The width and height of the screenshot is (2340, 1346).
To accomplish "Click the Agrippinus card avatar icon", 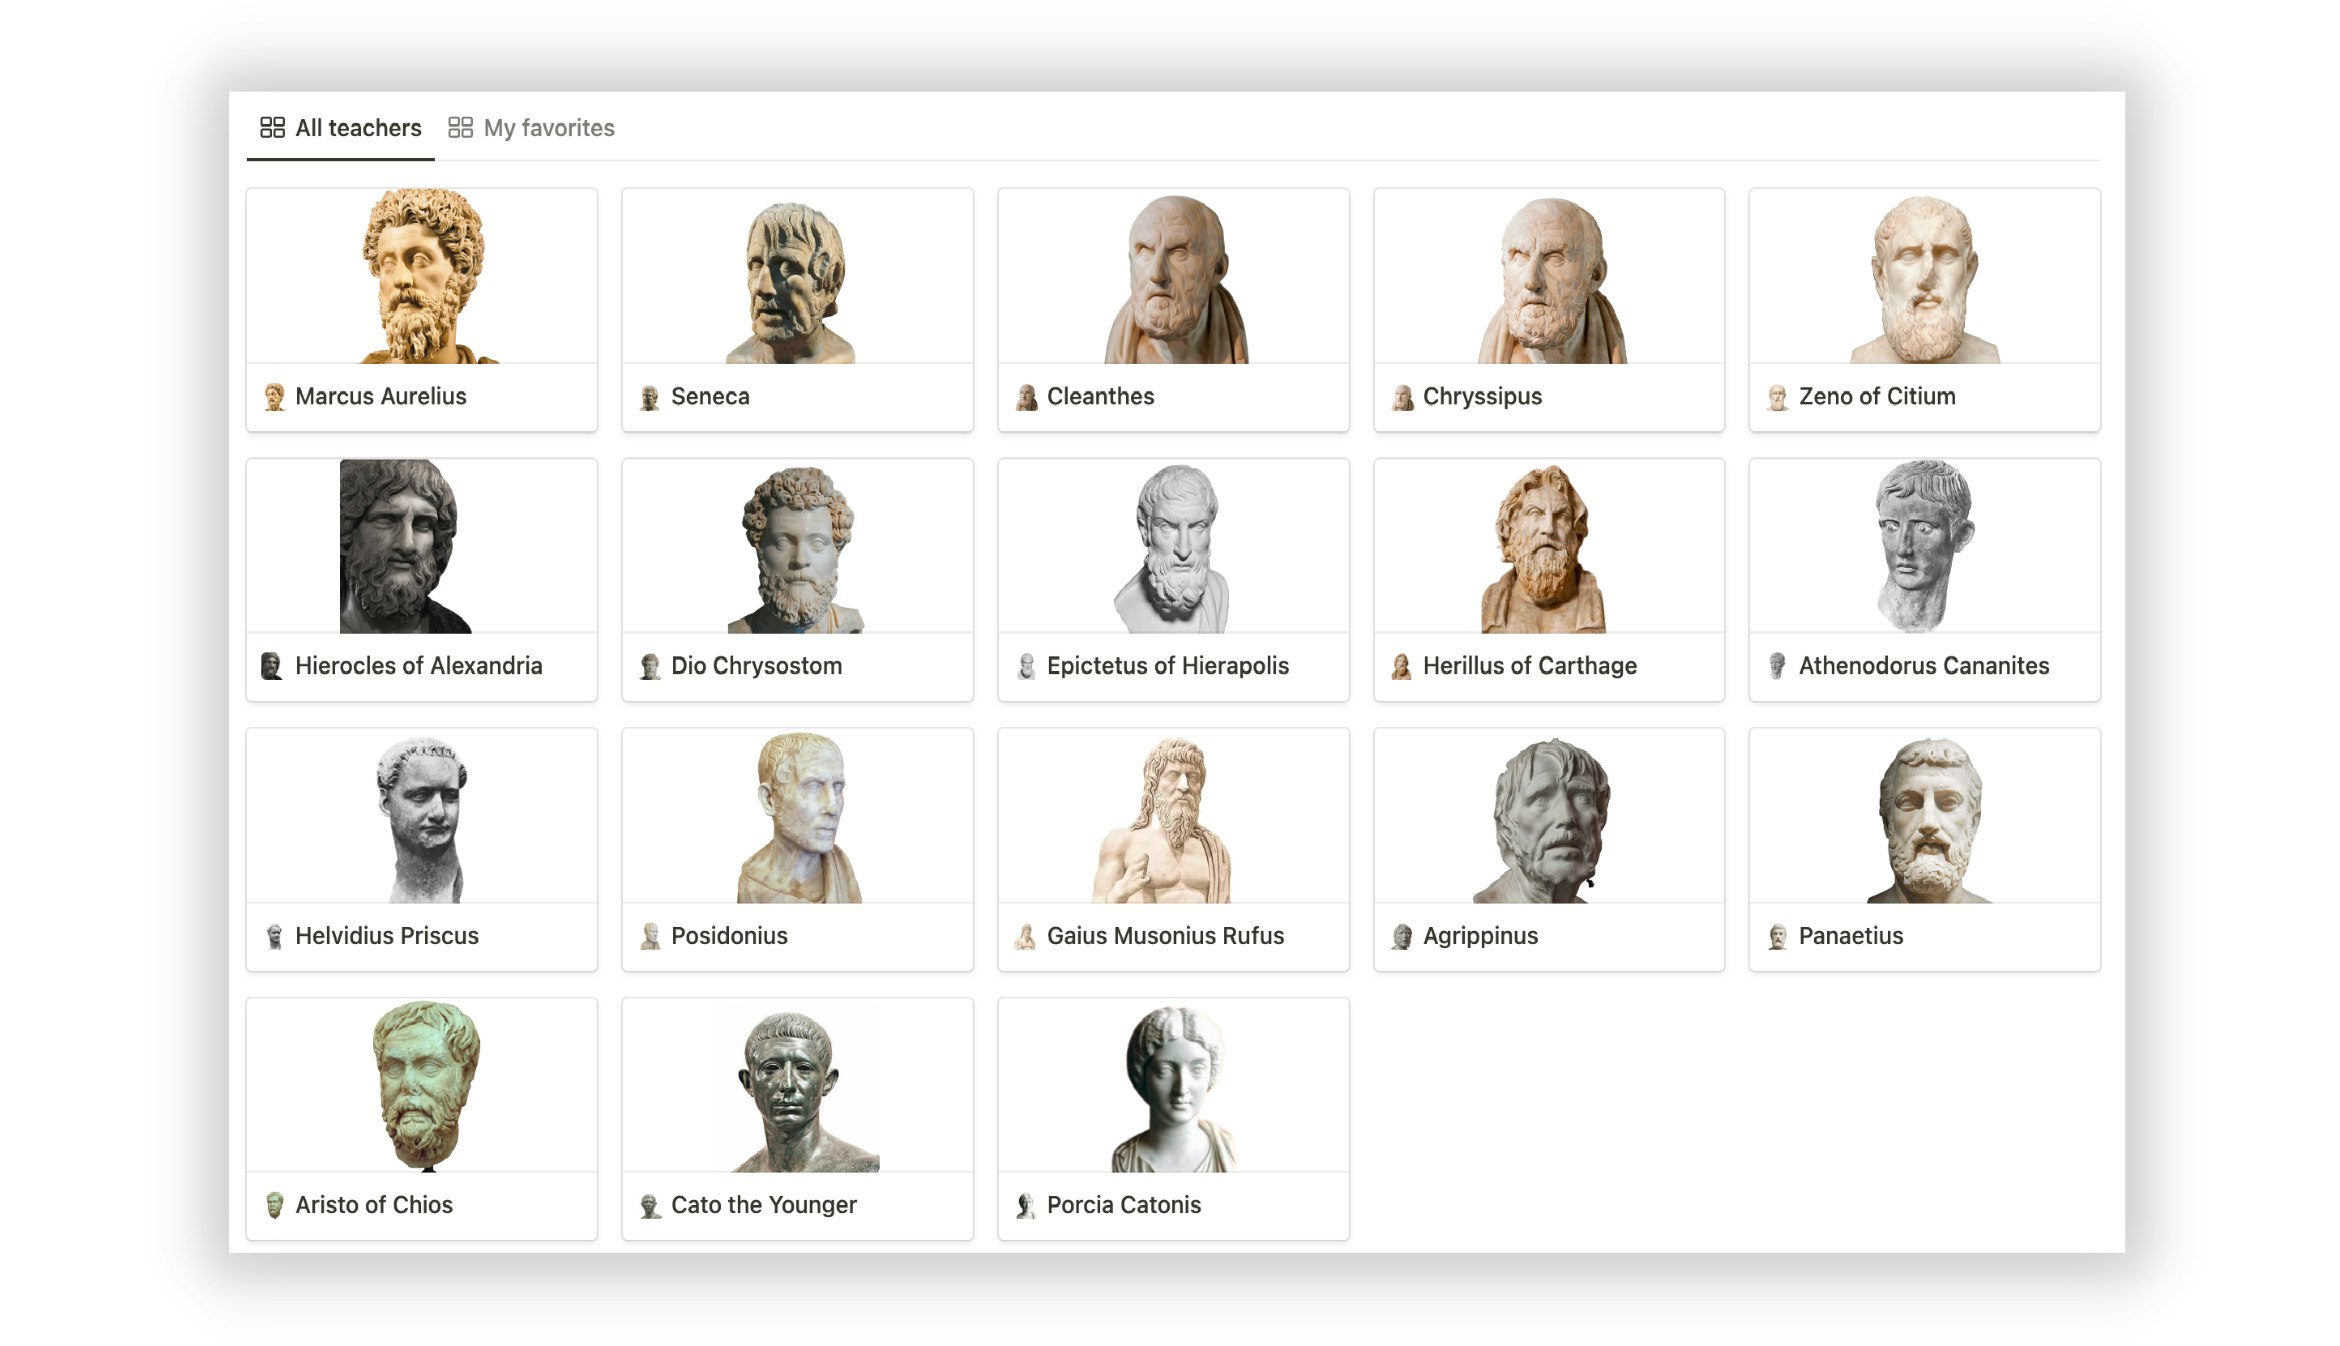I will point(1400,936).
